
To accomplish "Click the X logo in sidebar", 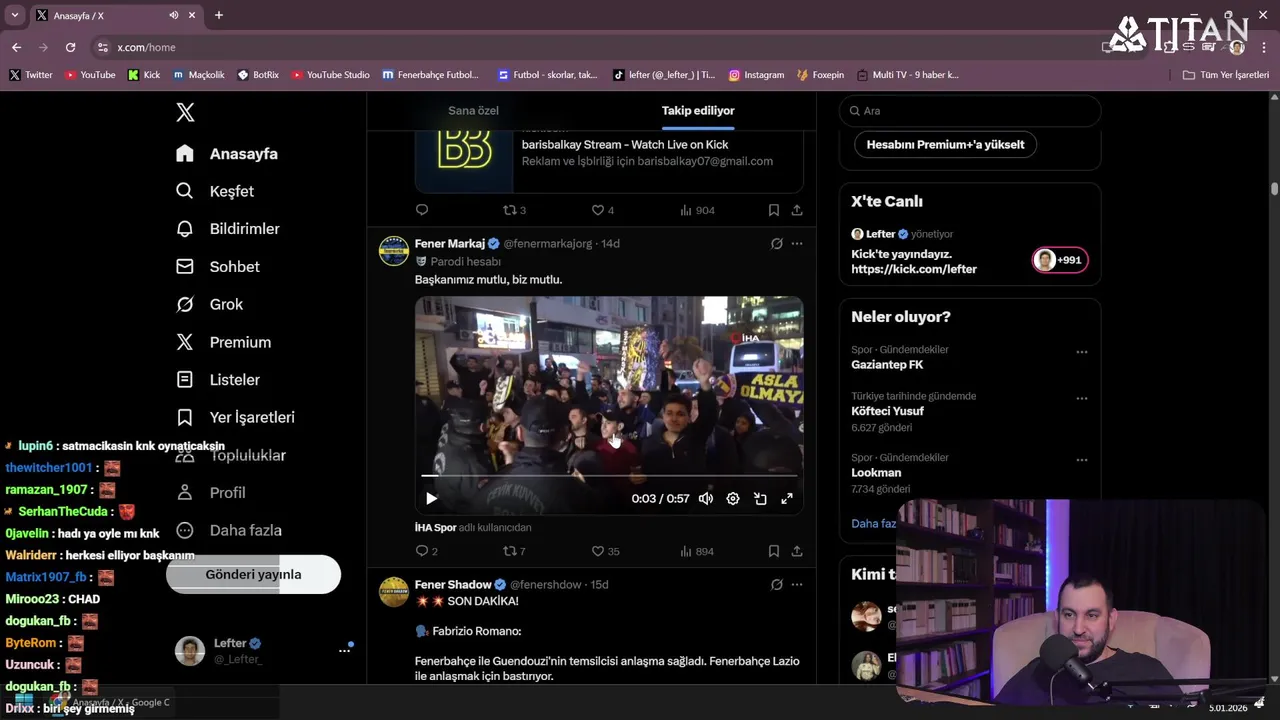I will tap(185, 112).
